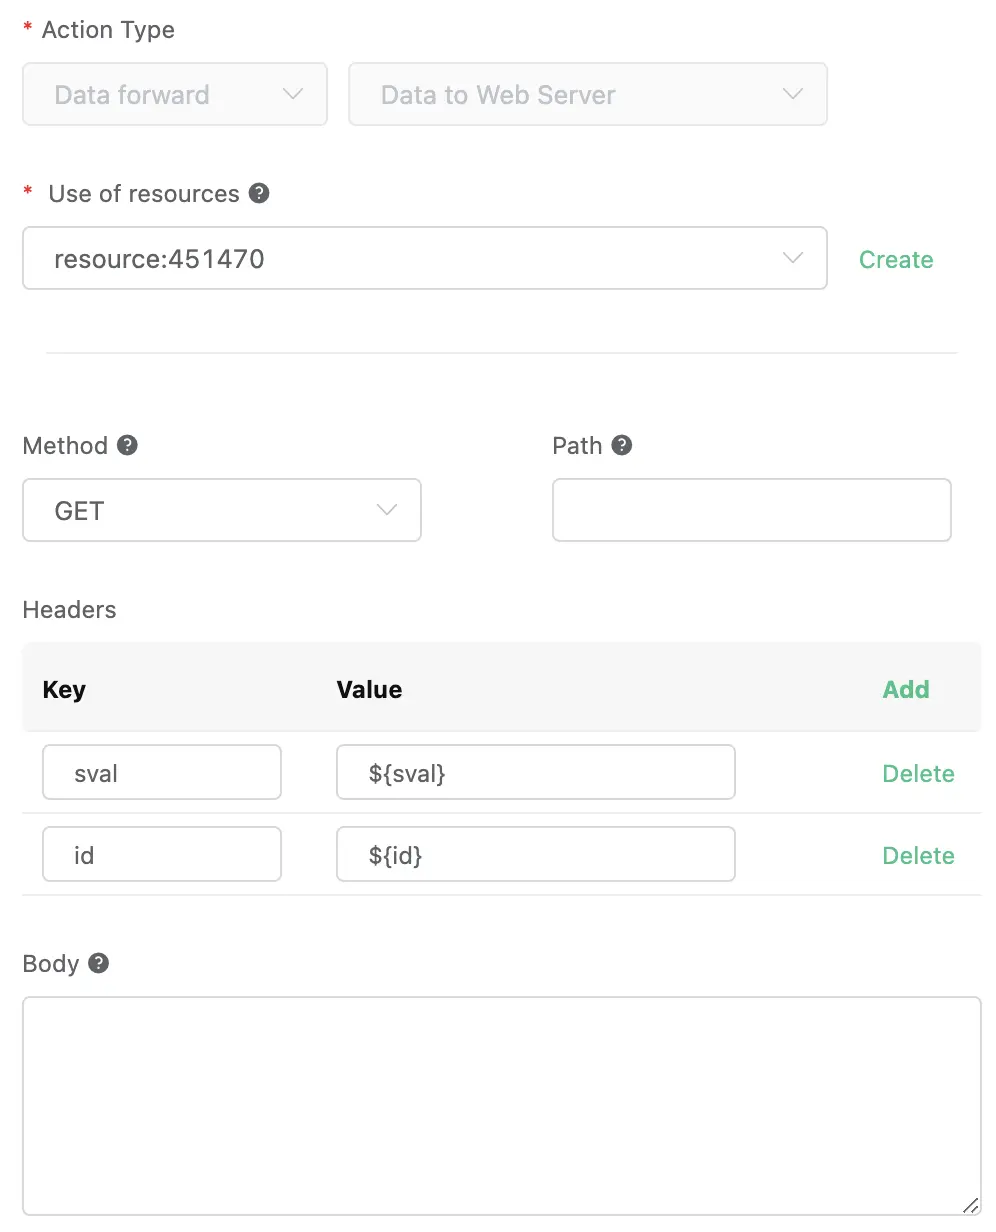Screen dimensions: 996x1232
Task: Click the ${id} value field
Action: pos(535,855)
